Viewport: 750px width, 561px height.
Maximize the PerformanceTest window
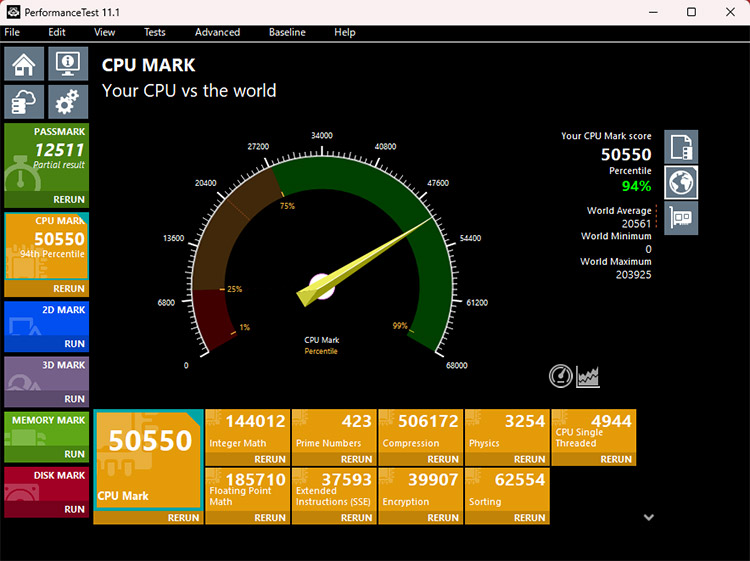click(691, 12)
